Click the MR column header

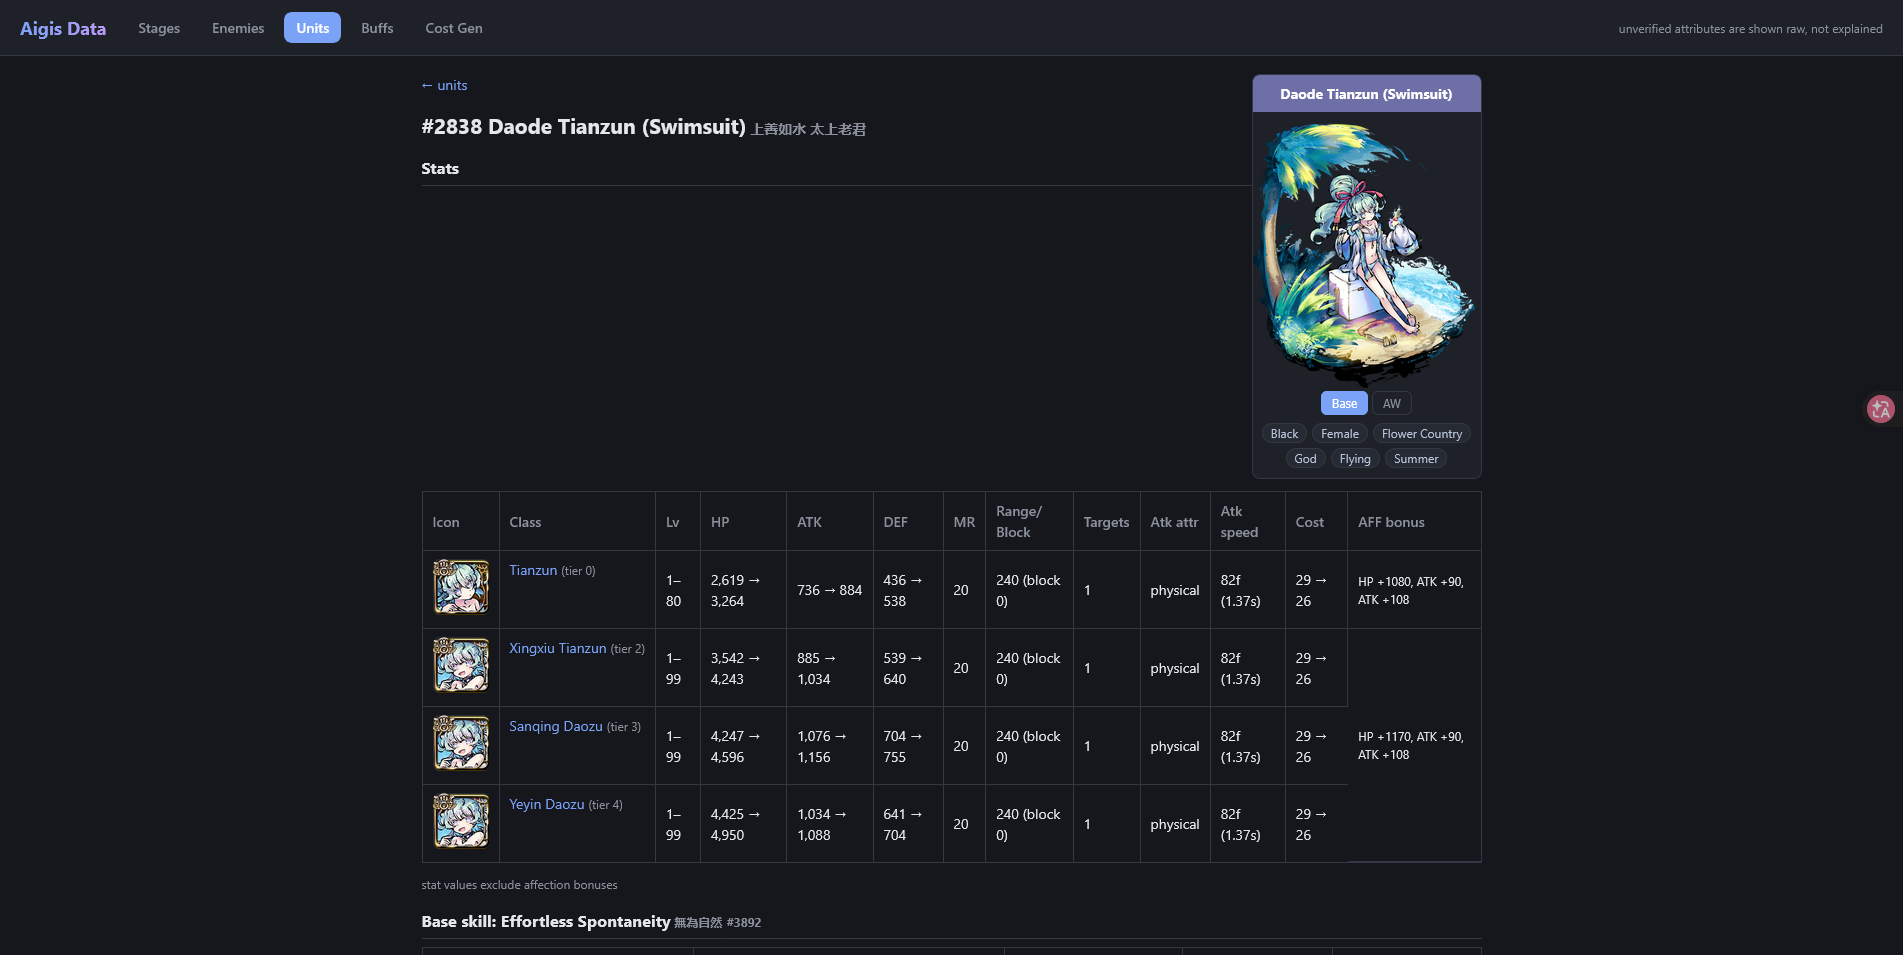pos(964,522)
